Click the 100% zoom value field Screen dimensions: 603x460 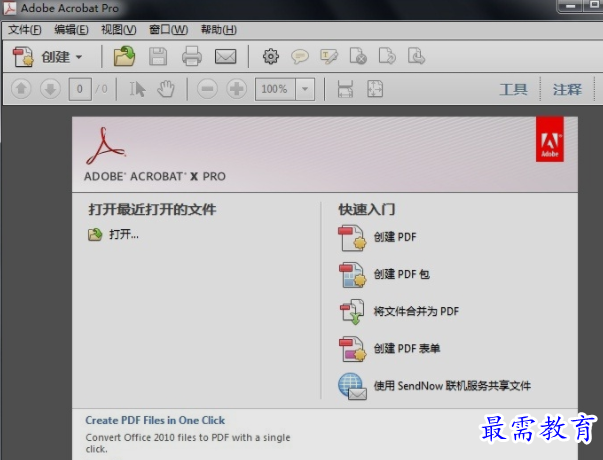pyautogui.click(x=275, y=89)
